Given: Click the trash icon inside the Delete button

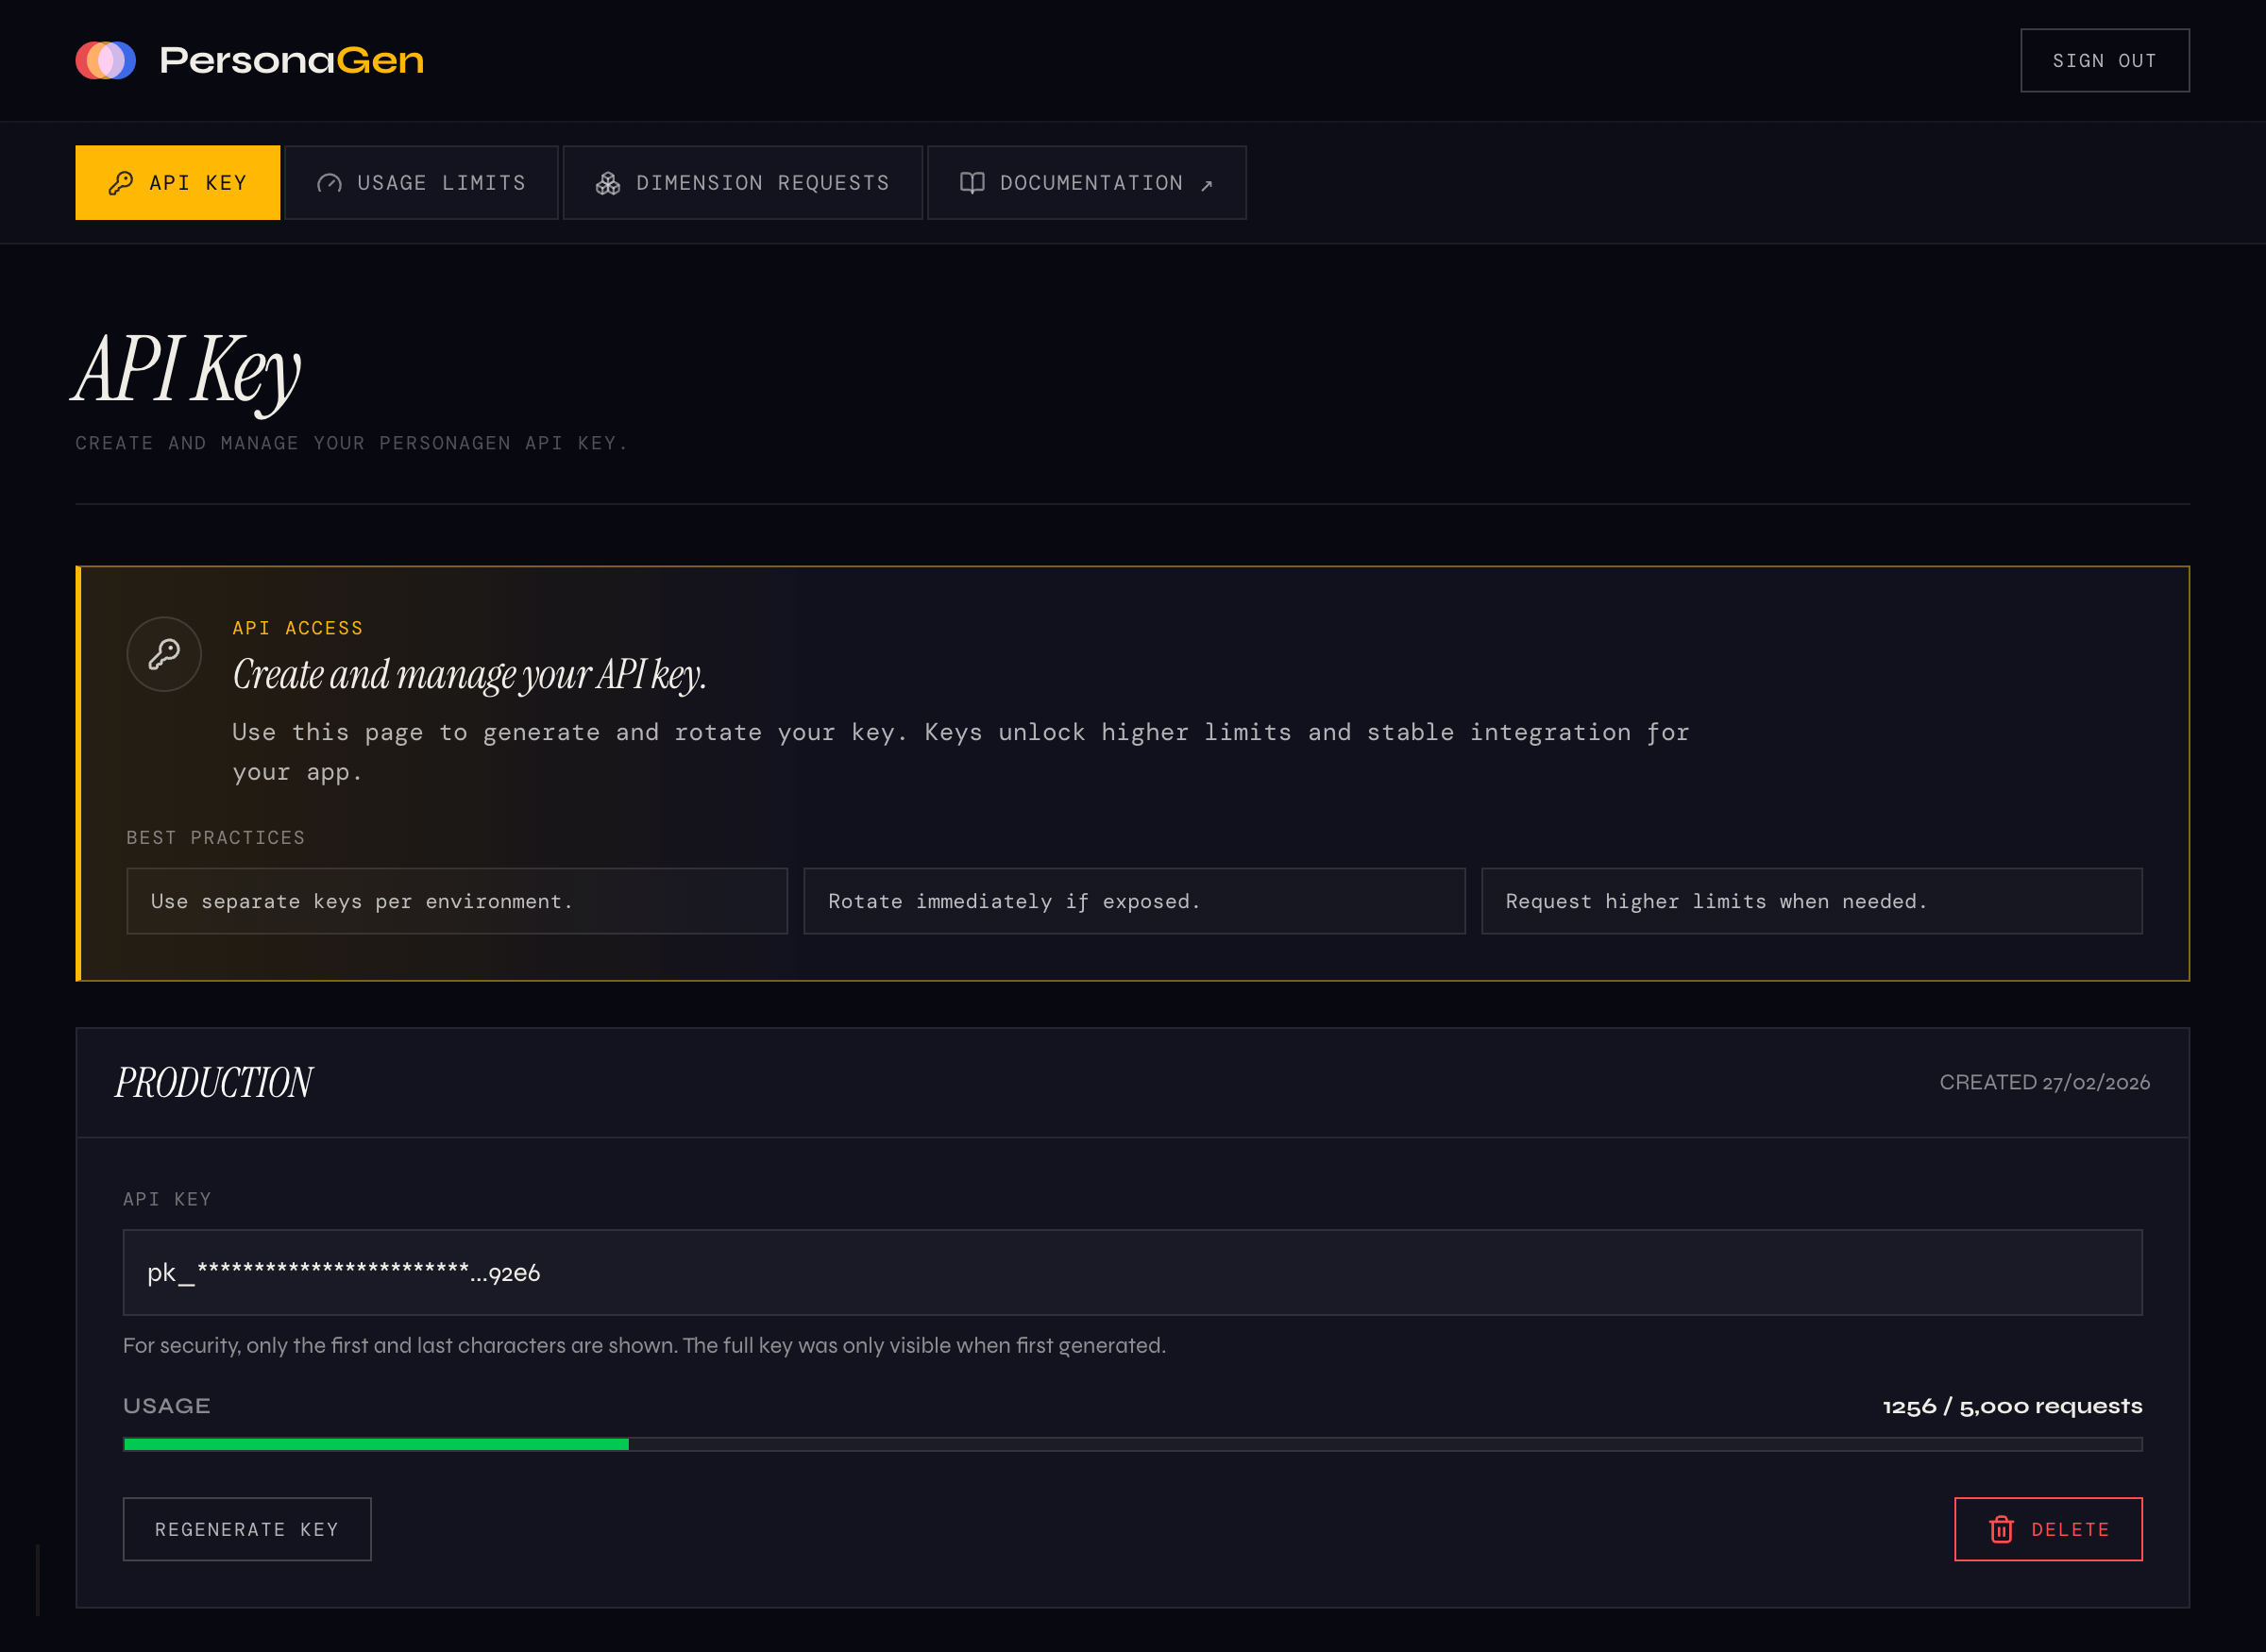Looking at the screenshot, I should click(2001, 1529).
